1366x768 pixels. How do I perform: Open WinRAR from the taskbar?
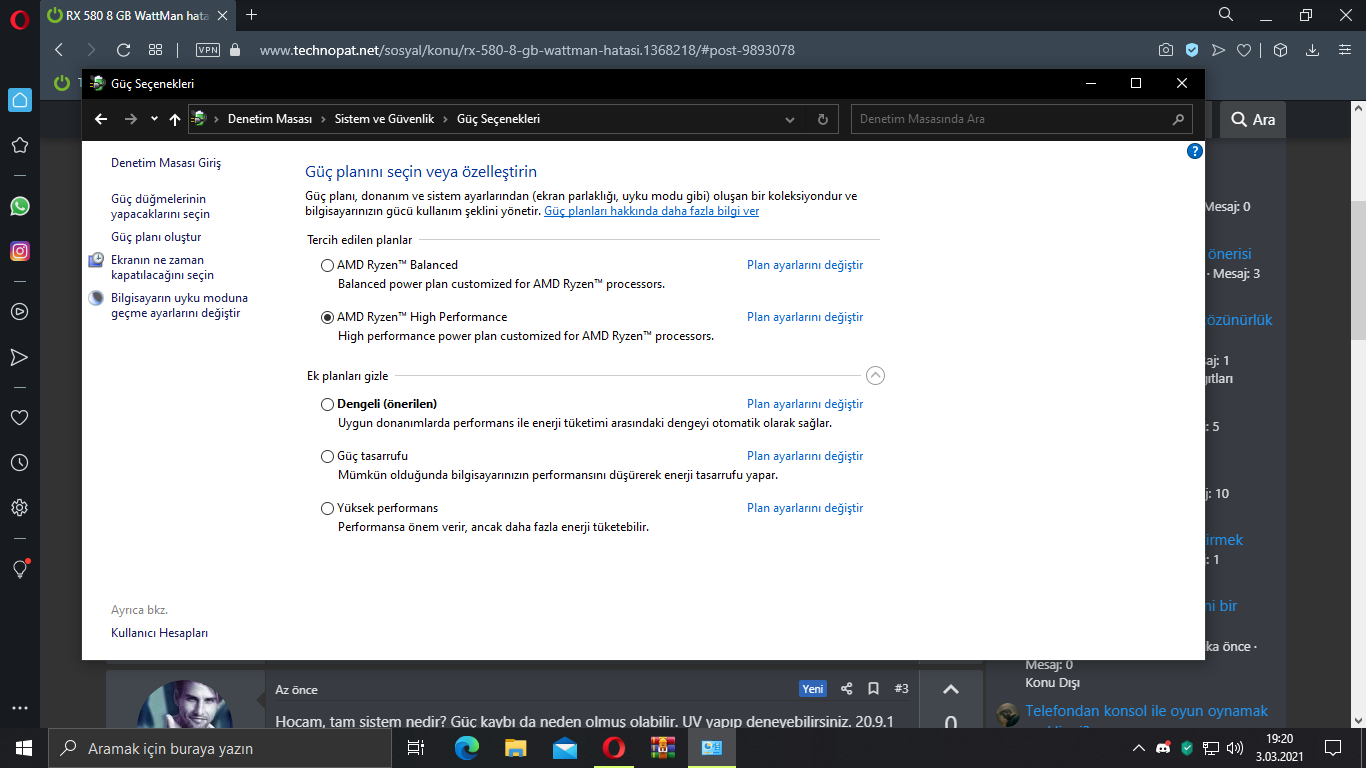663,748
